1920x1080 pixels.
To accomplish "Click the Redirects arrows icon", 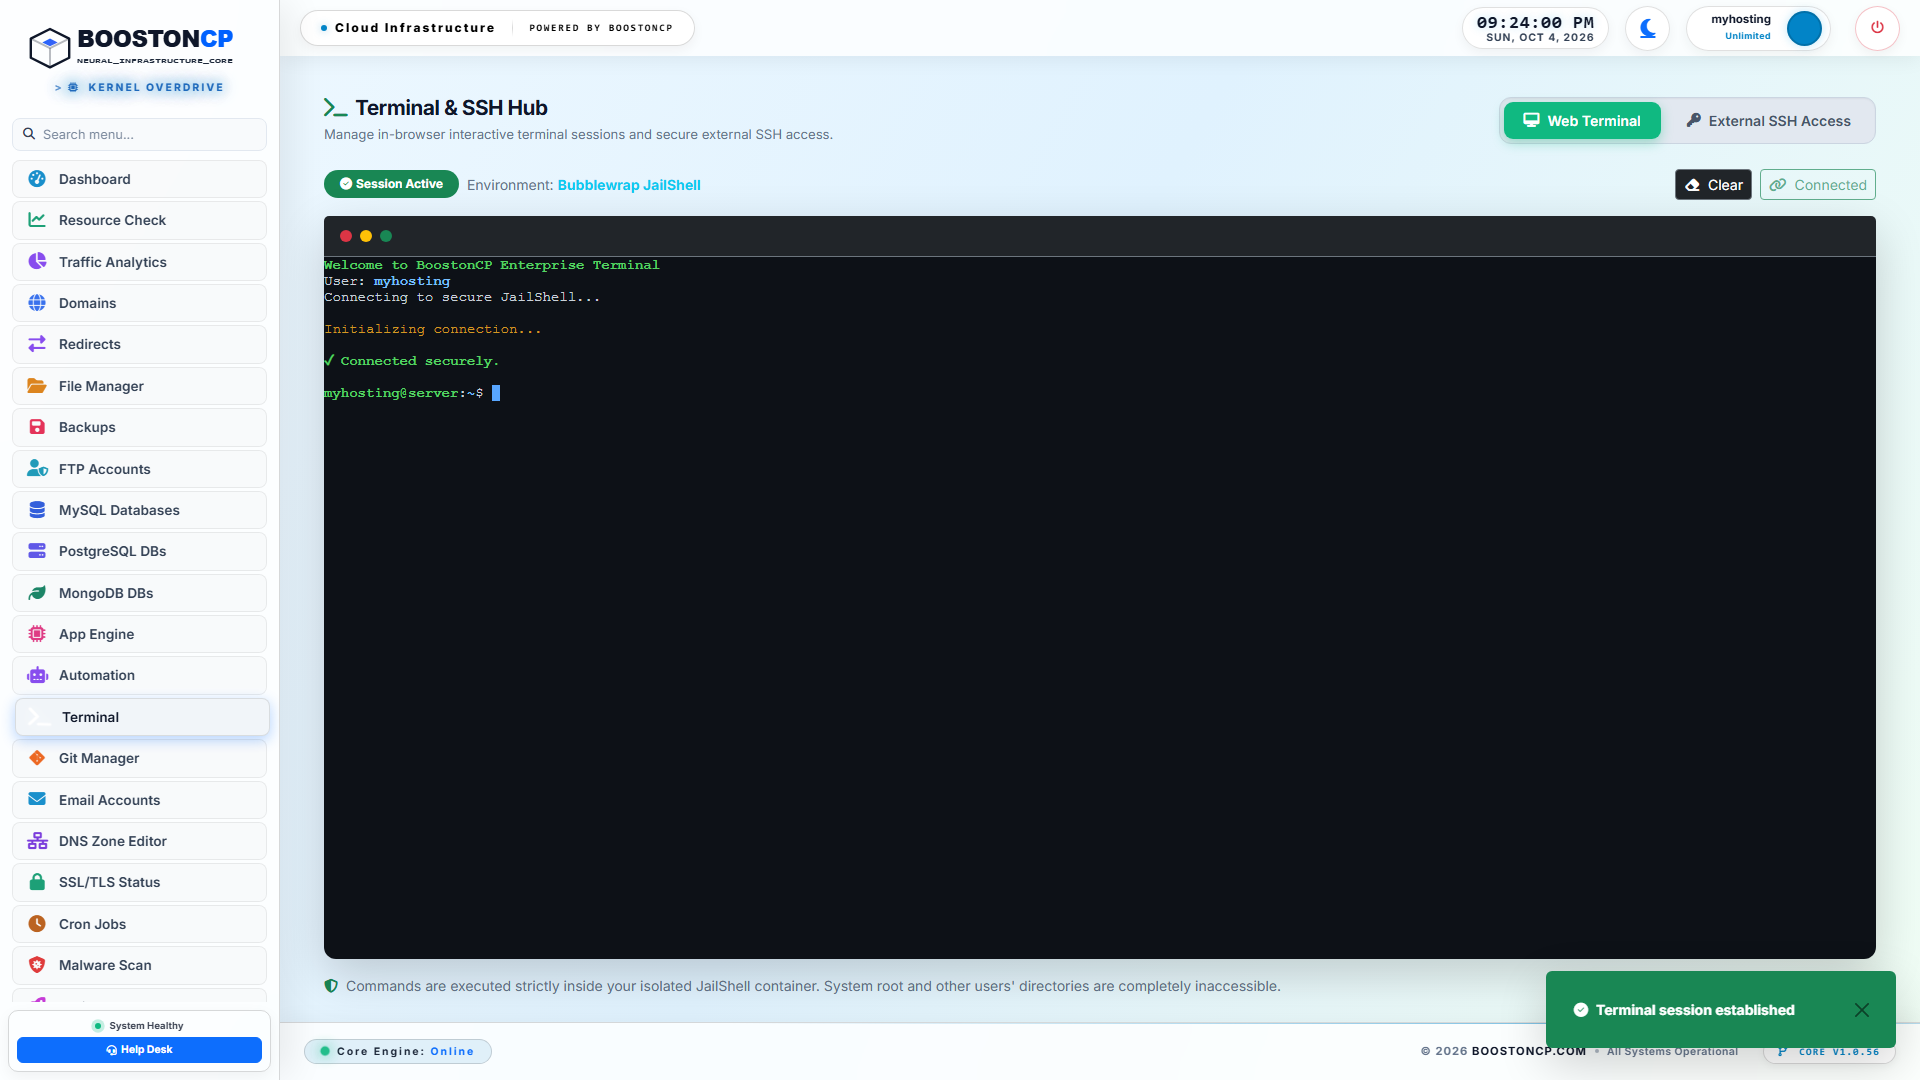I will [x=37, y=344].
